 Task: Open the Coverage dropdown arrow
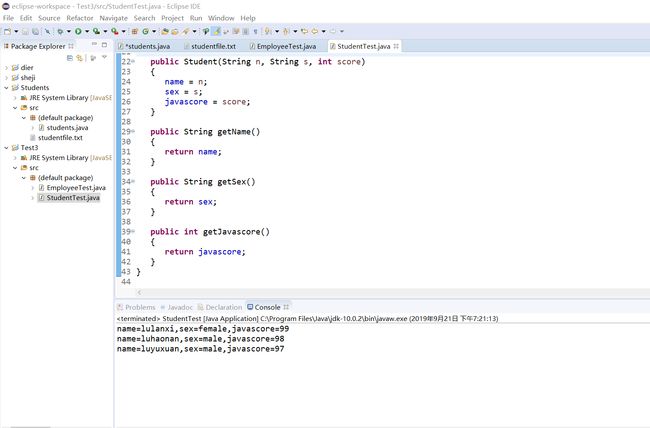pyautogui.click(x=105, y=32)
